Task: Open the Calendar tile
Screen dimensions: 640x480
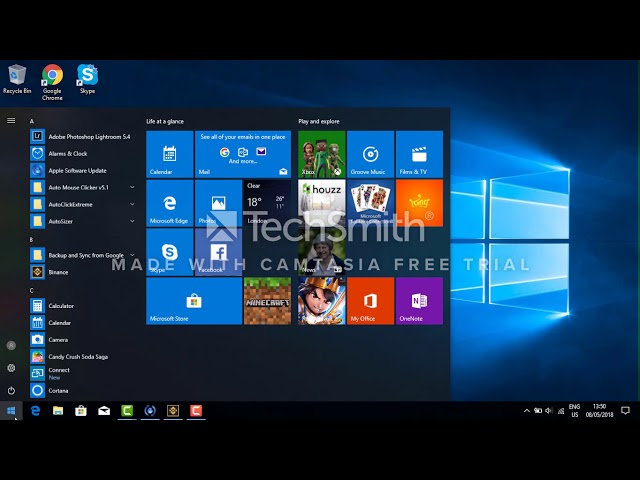Action: 170,154
